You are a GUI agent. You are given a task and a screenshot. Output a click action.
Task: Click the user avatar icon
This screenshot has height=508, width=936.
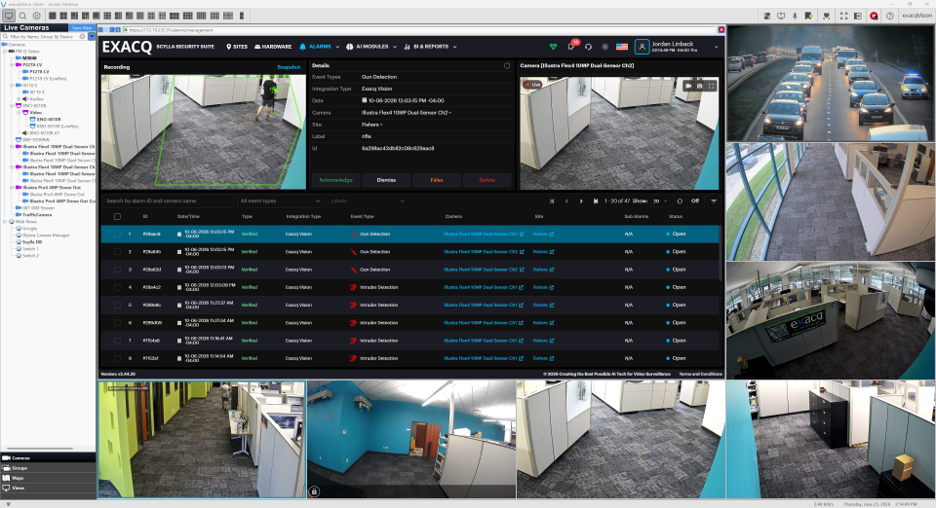click(642, 47)
